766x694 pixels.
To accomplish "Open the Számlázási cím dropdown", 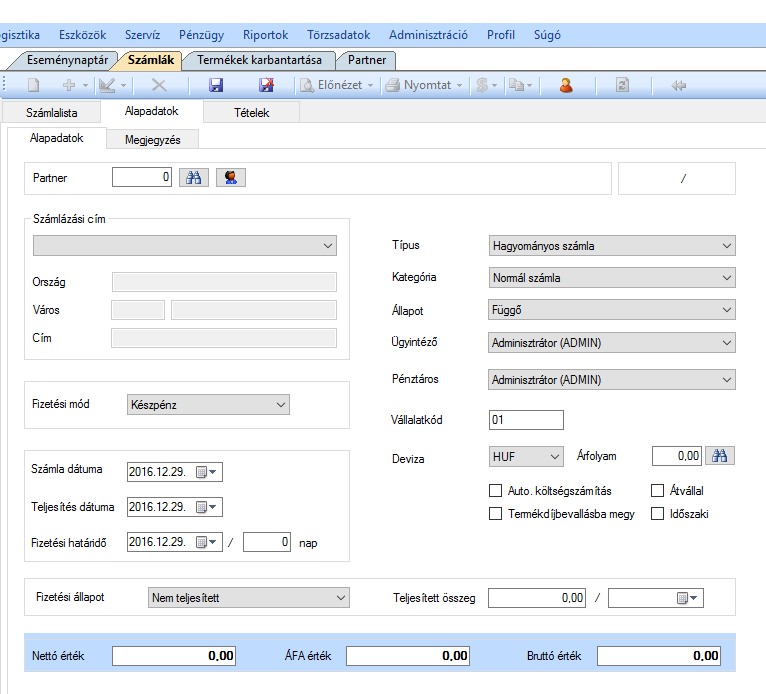I will tap(185, 246).
